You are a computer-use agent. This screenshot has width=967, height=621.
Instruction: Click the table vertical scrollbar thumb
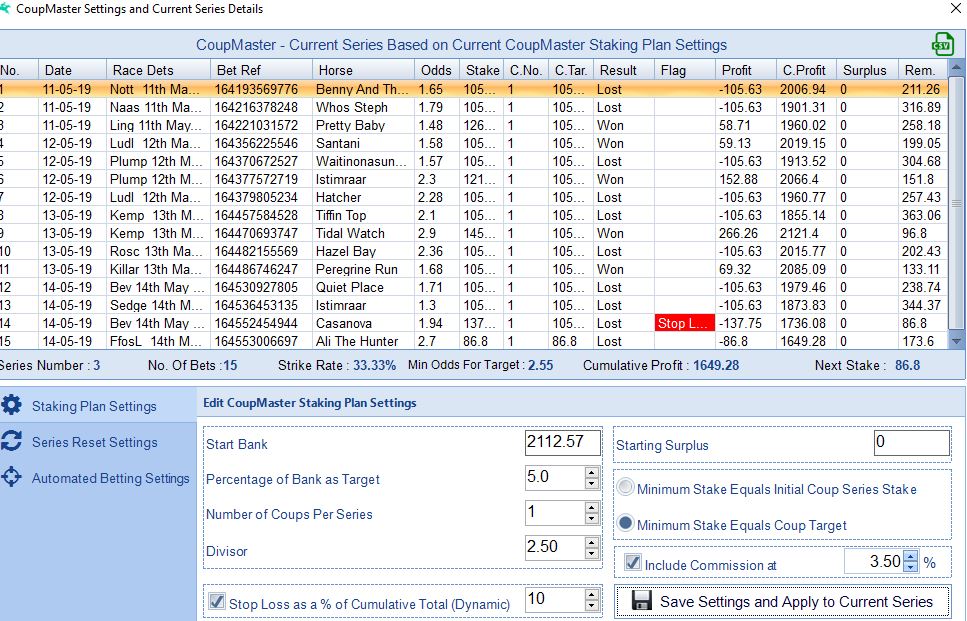pos(957,203)
